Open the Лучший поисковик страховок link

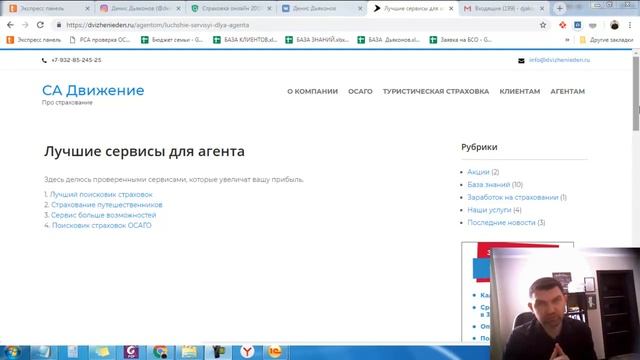coord(101,194)
